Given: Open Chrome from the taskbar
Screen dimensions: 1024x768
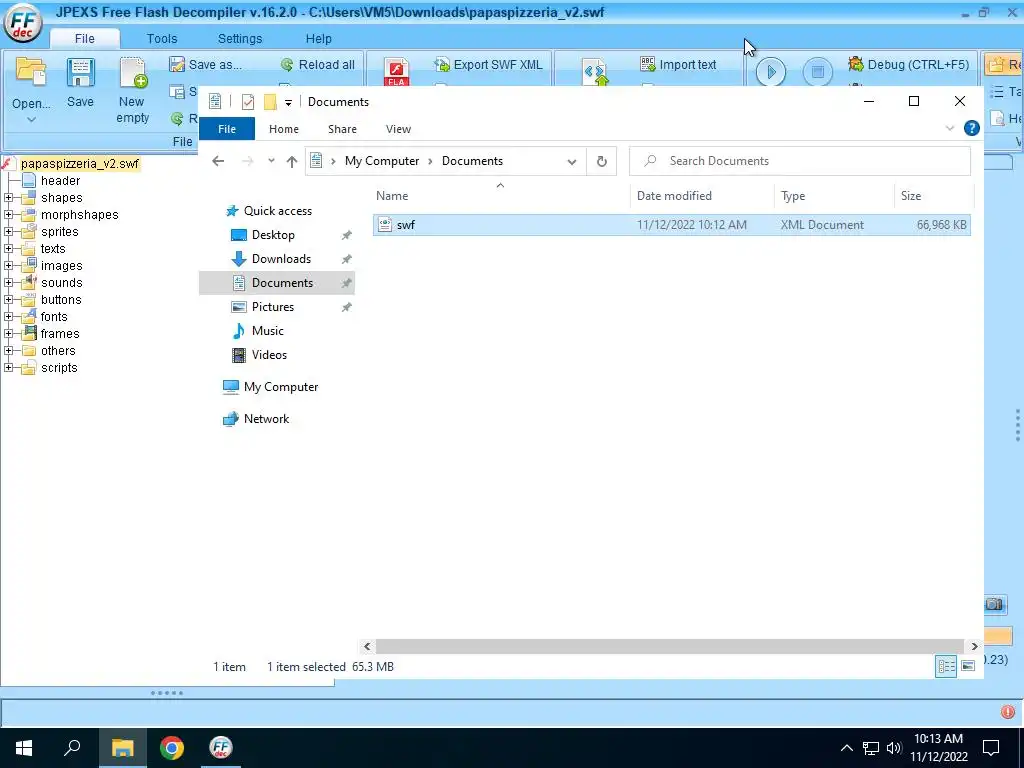Looking at the screenshot, I should point(172,748).
